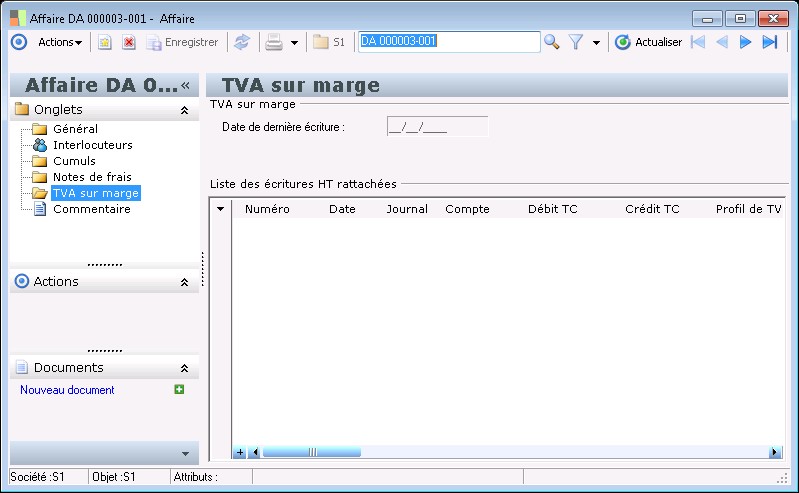Go to the last record
Screen dimensions: 799x493
[770, 42]
